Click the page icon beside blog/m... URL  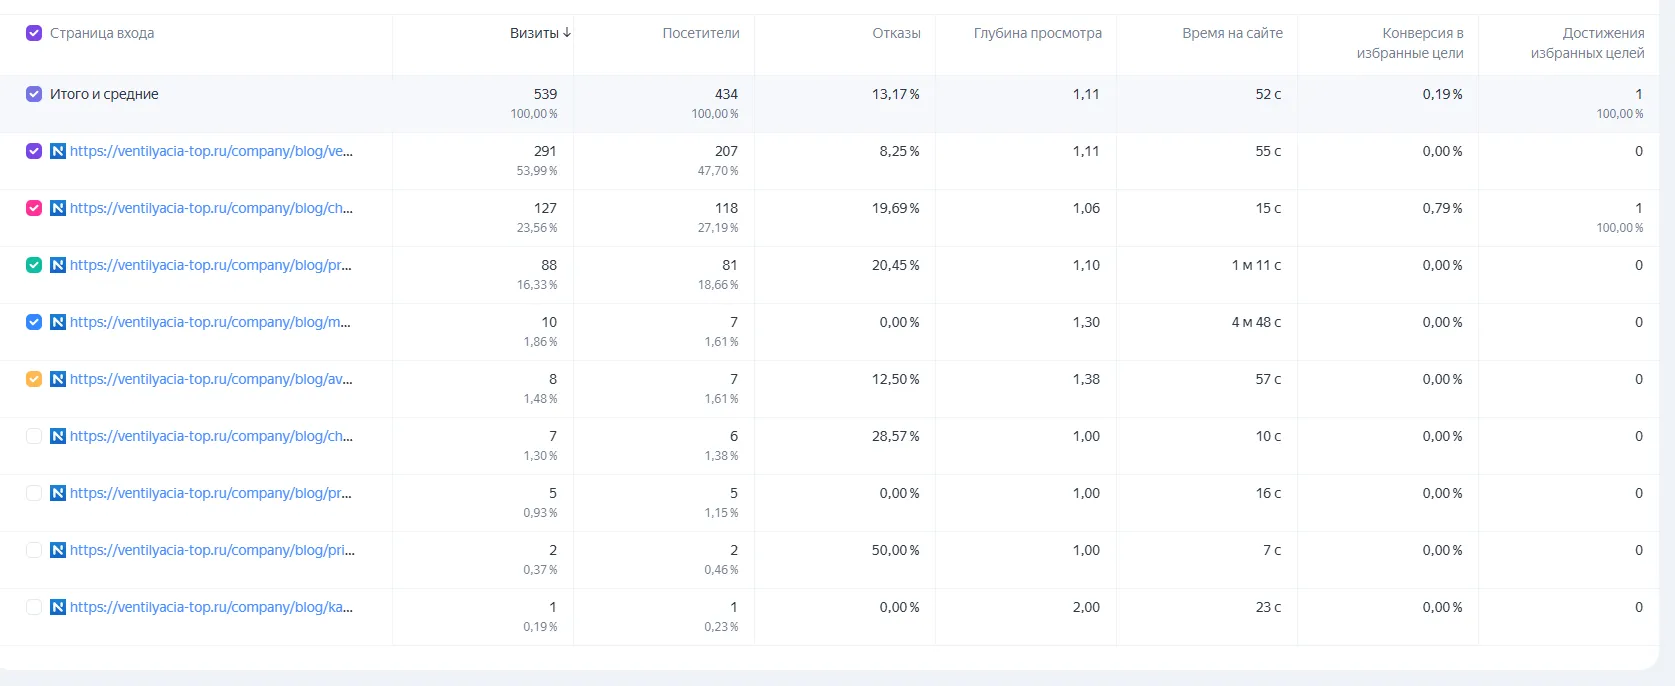click(58, 322)
